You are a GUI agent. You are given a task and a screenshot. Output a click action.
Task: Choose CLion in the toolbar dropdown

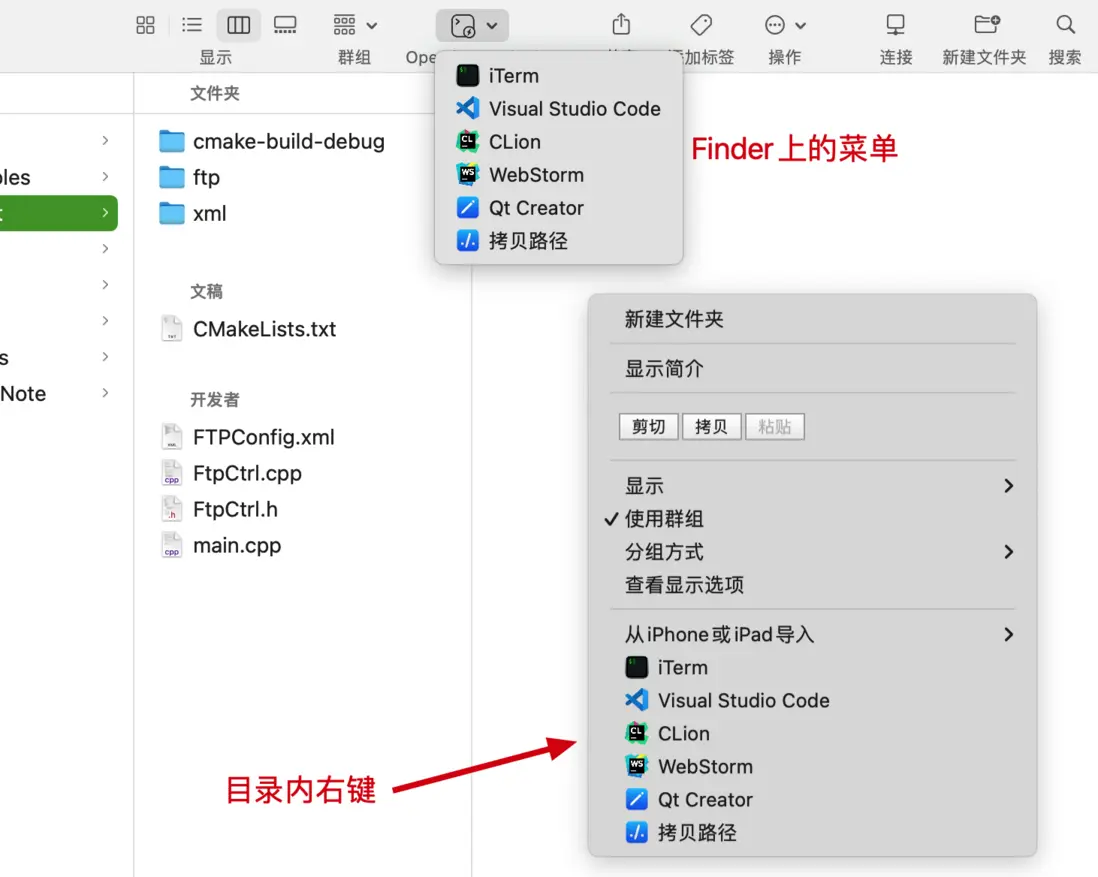pyautogui.click(x=558, y=141)
